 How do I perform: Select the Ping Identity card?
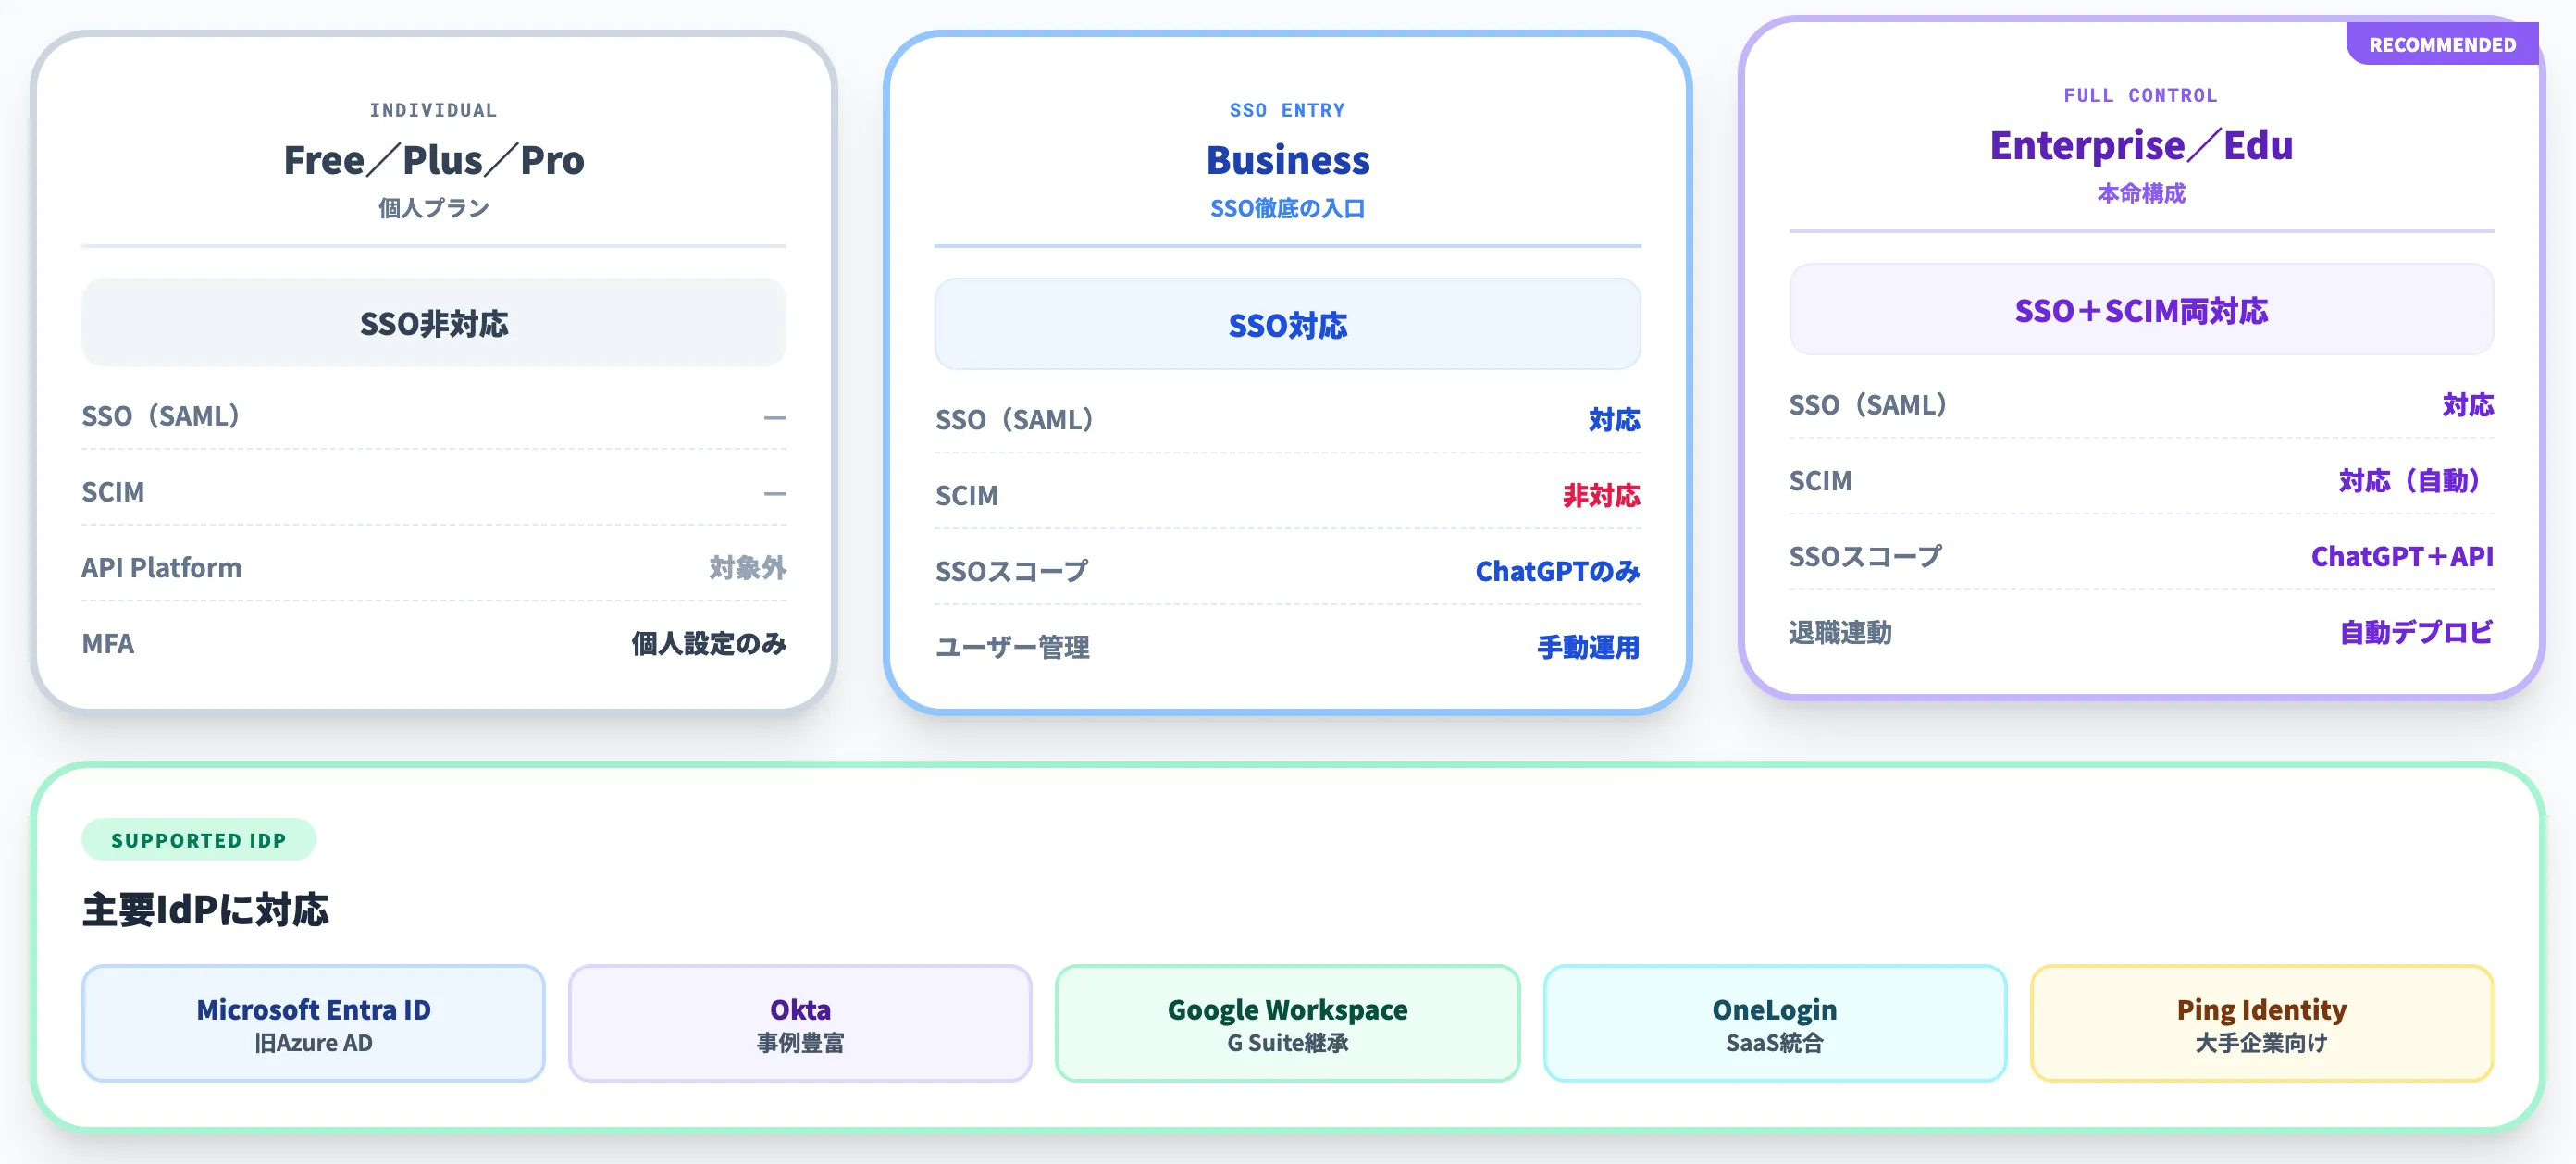[2262, 1023]
